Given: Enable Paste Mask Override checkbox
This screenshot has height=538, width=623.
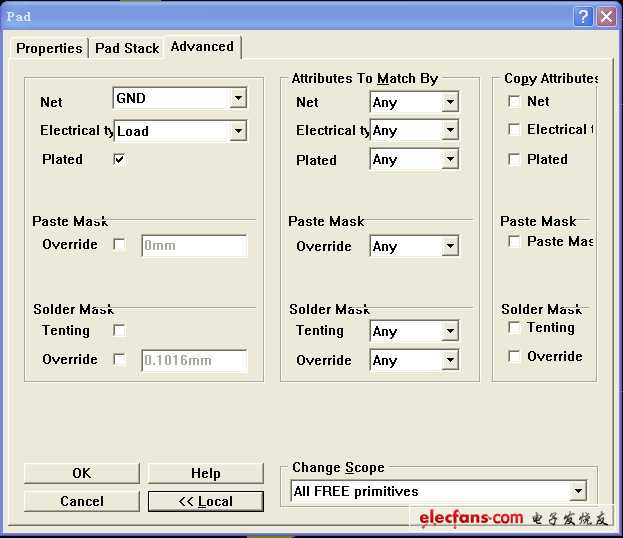Looking at the screenshot, I should click(119, 244).
